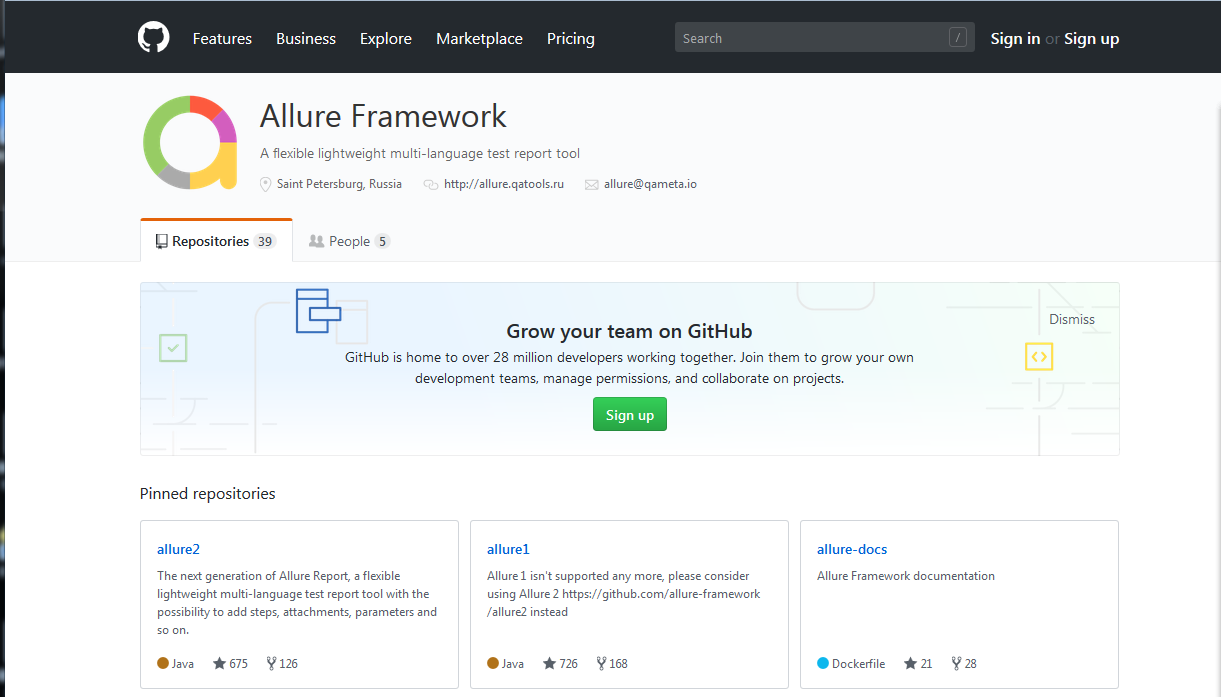Click the fork icon for allure-docs
The width and height of the screenshot is (1221, 697).
tap(956, 663)
